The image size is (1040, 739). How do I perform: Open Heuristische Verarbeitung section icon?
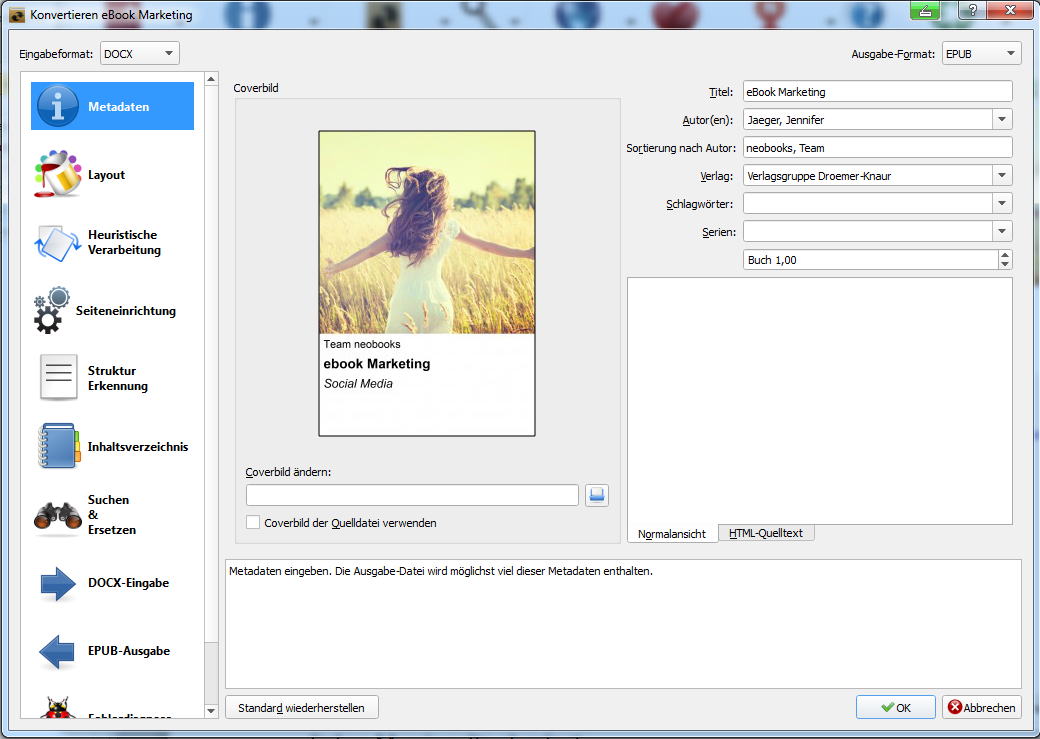(x=57, y=243)
